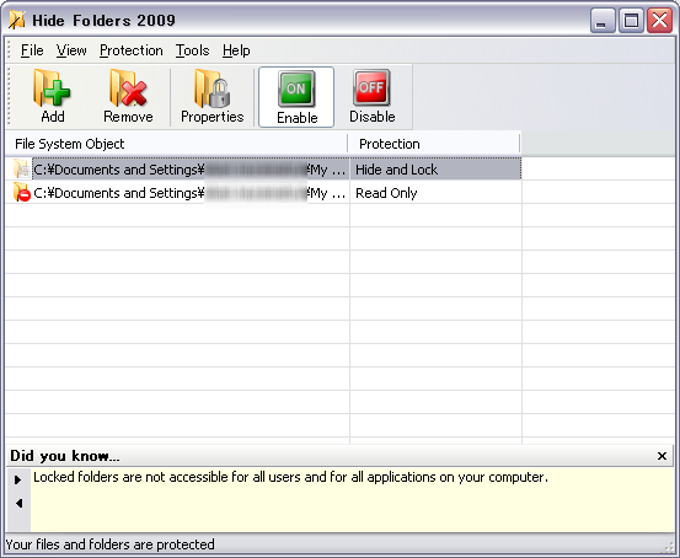Turn protection off with the Disable button
The image size is (680, 558).
pyautogui.click(x=372, y=96)
